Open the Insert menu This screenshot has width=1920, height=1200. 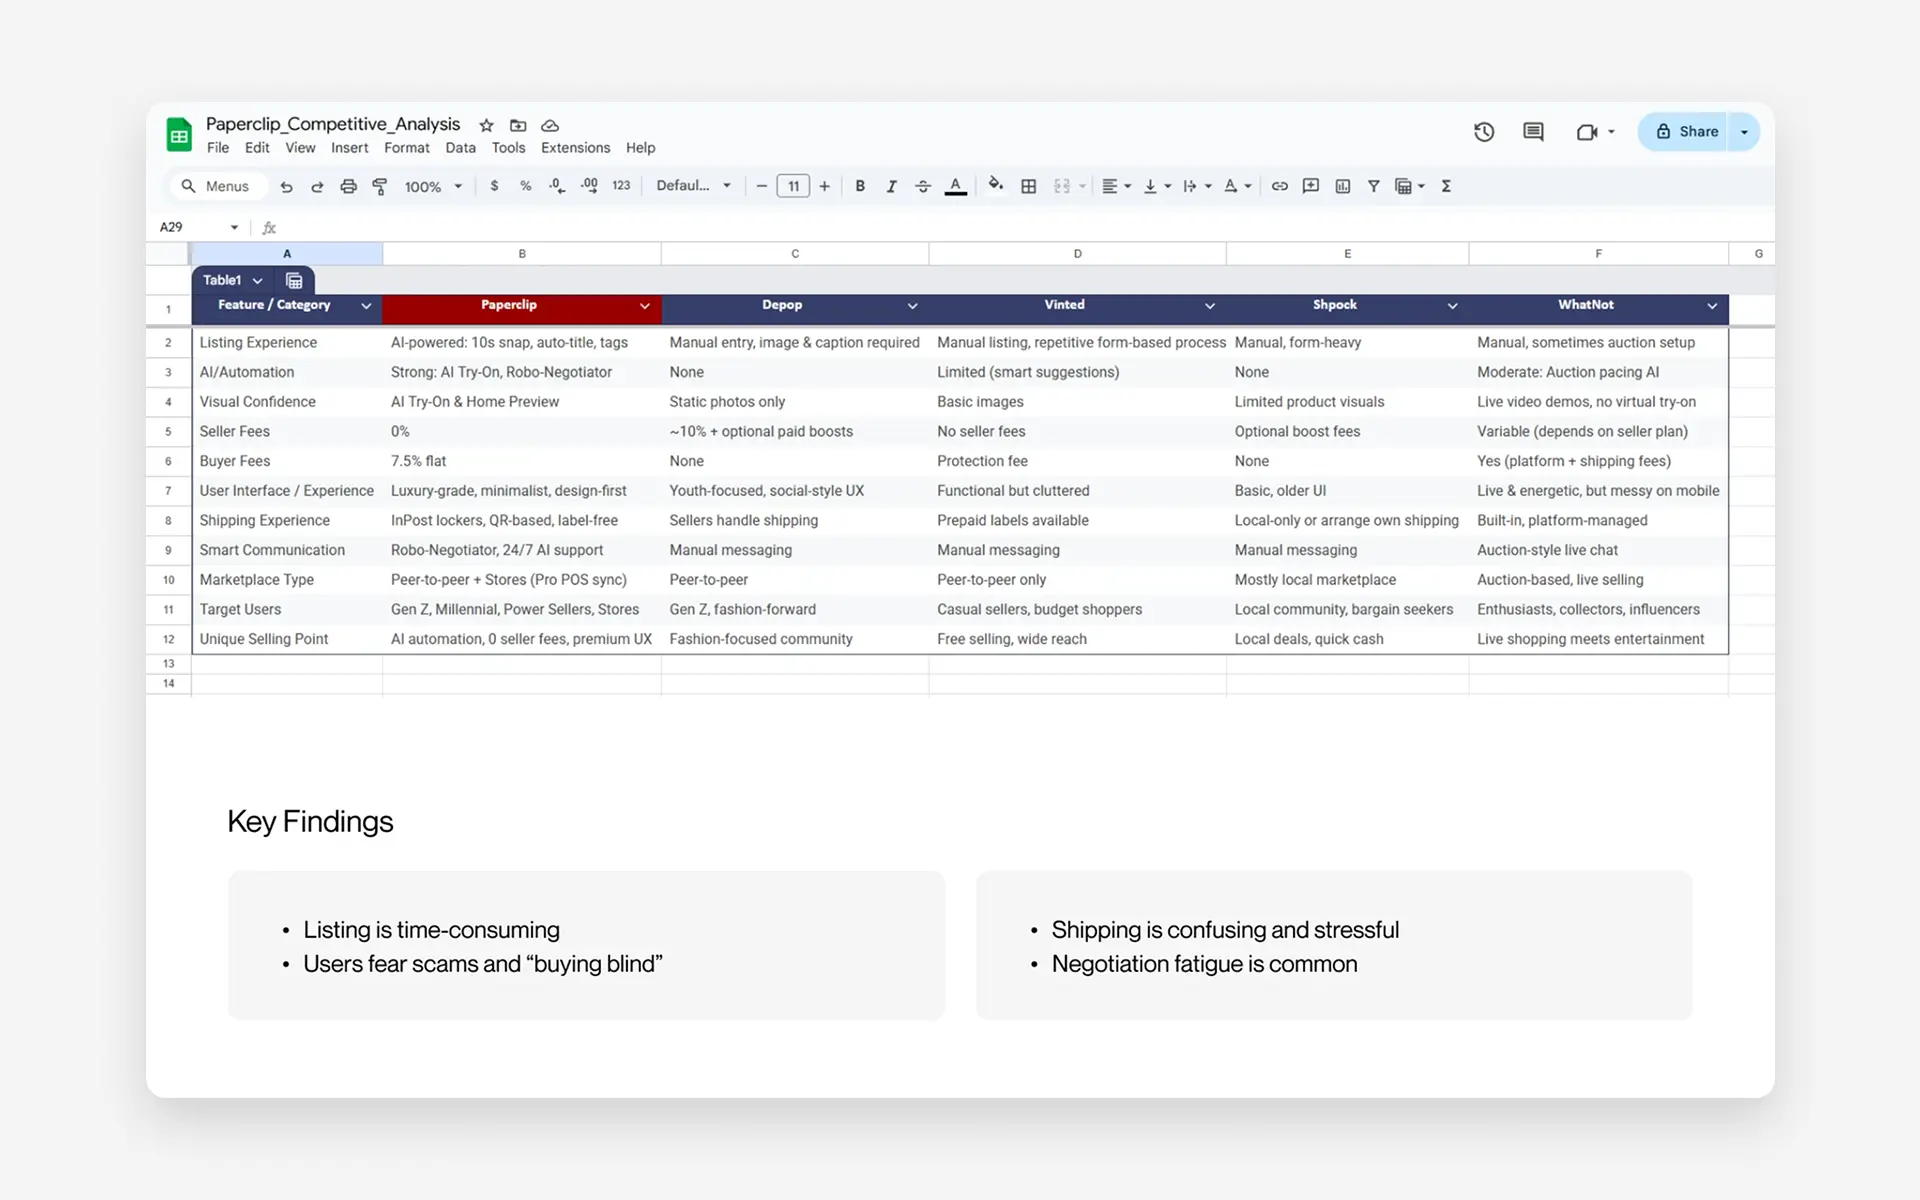pyautogui.click(x=350, y=148)
